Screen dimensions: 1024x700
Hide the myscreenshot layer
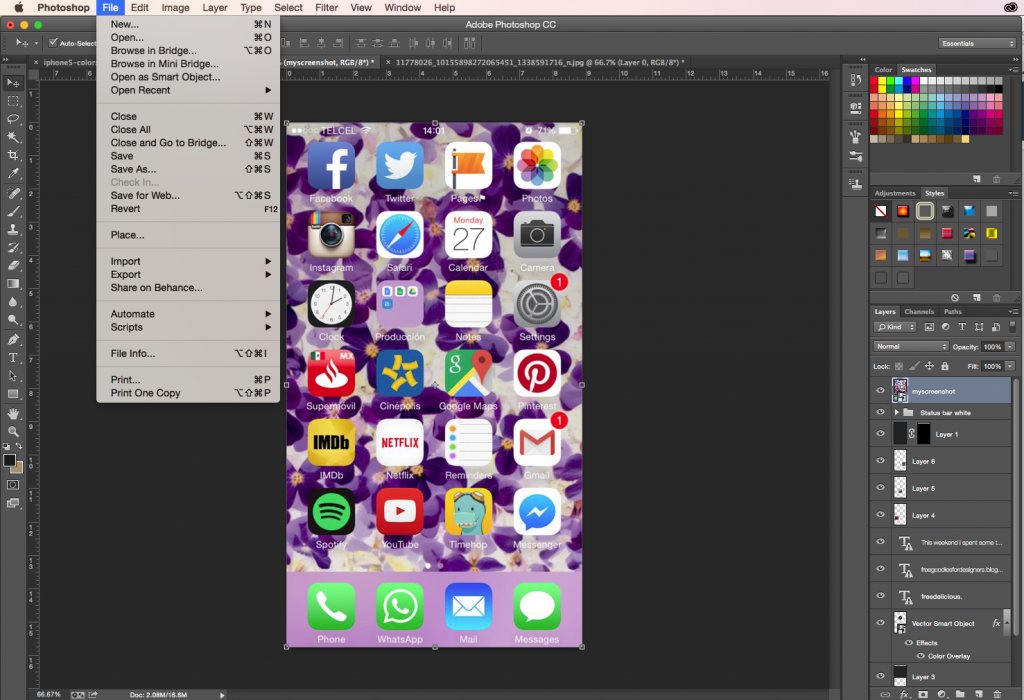880,390
